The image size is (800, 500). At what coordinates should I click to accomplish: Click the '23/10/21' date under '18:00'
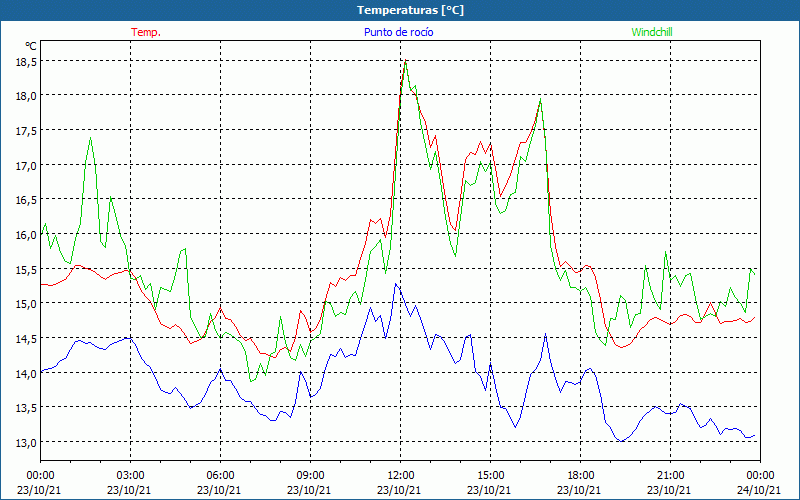581,490
